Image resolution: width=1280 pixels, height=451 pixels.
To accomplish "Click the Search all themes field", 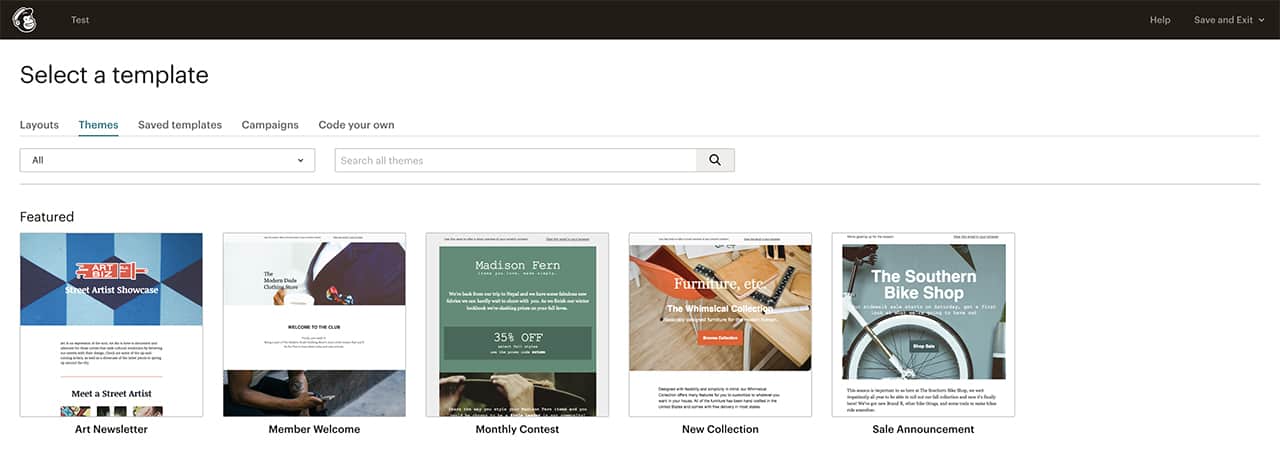I will [x=515, y=160].
